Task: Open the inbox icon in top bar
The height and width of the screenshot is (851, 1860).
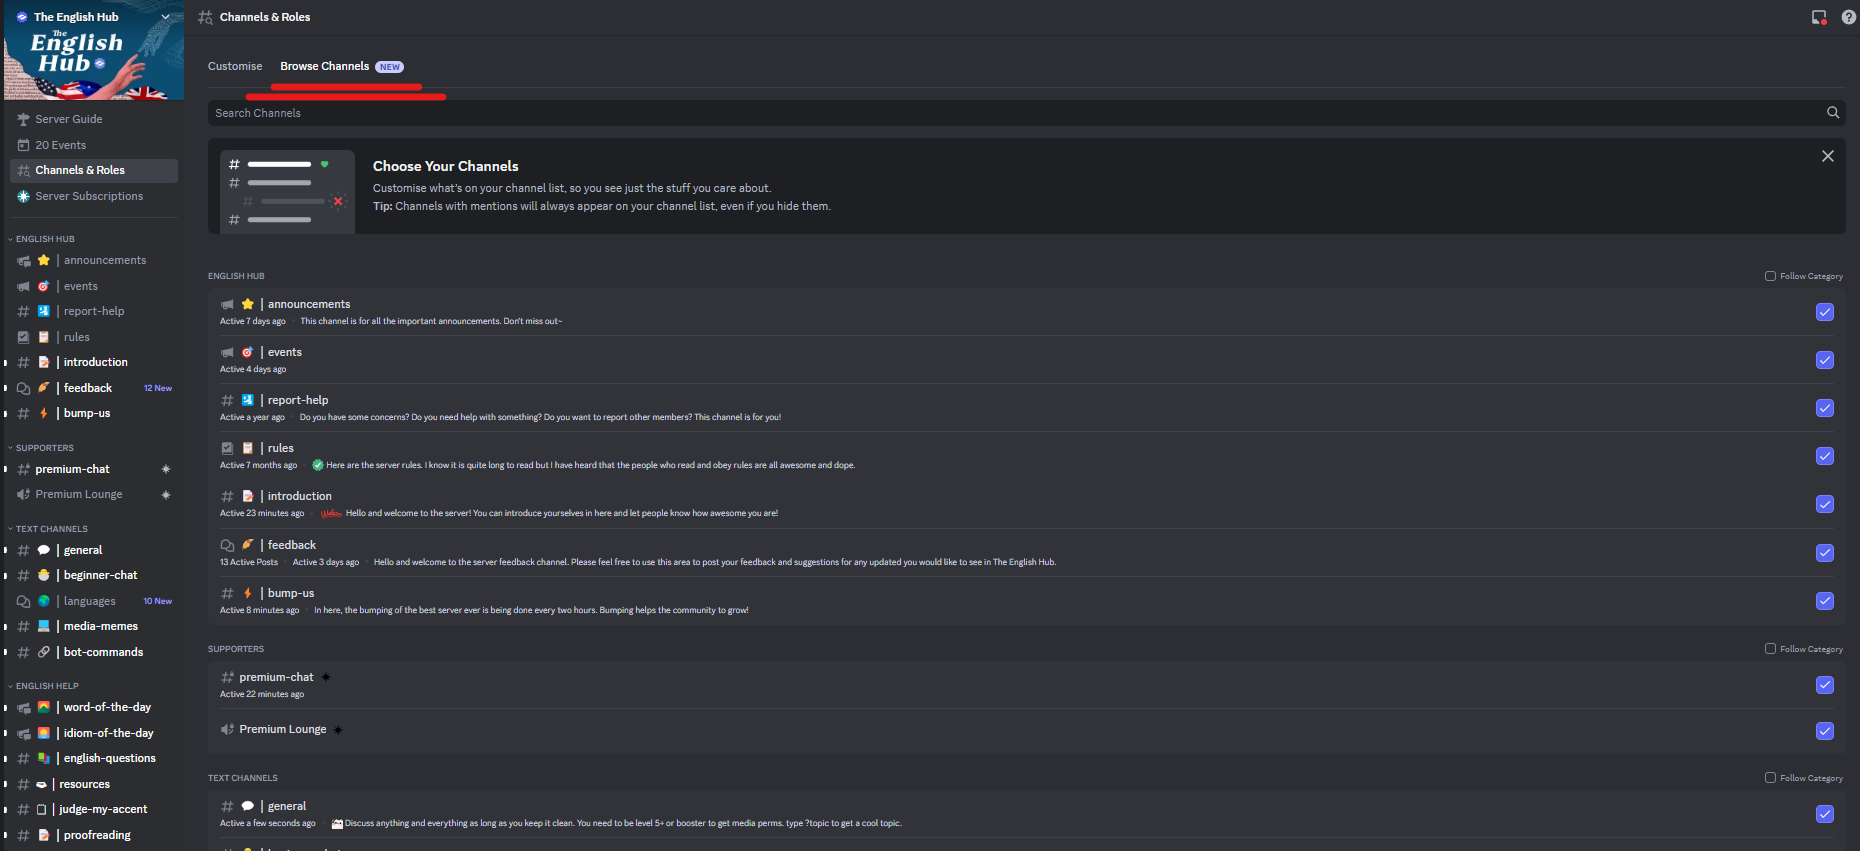Action: click(1819, 17)
